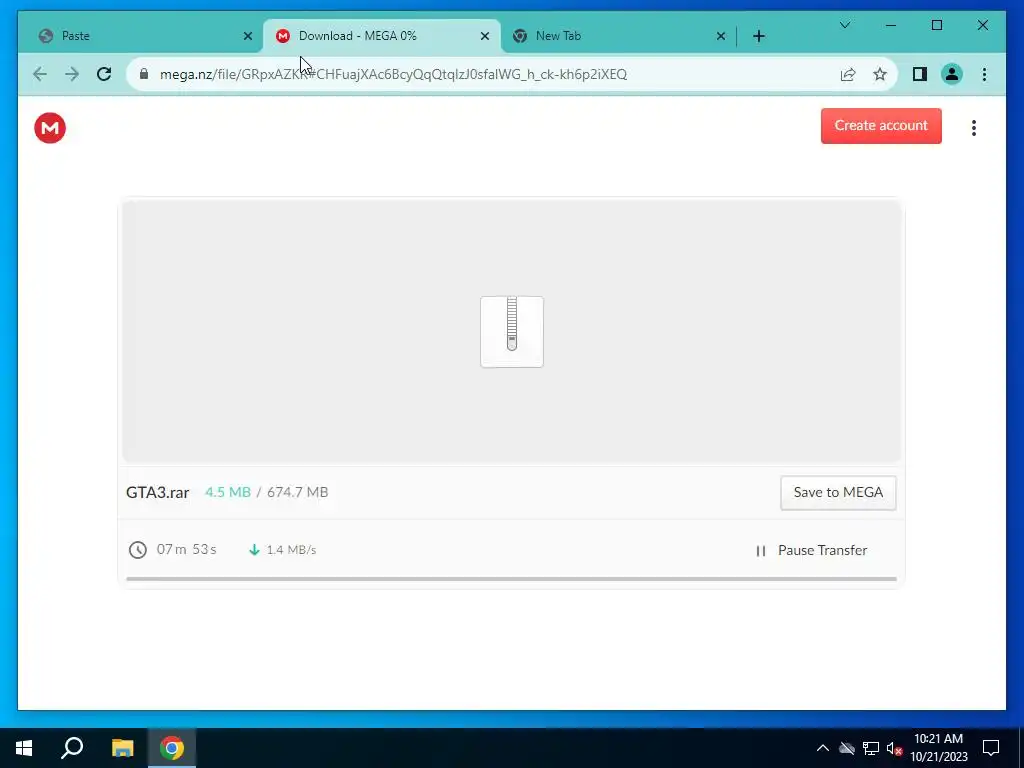The height and width of the screenshot is (768, 1024).
Task: Close the Download - MEGA tab
Action: (485, 36)
